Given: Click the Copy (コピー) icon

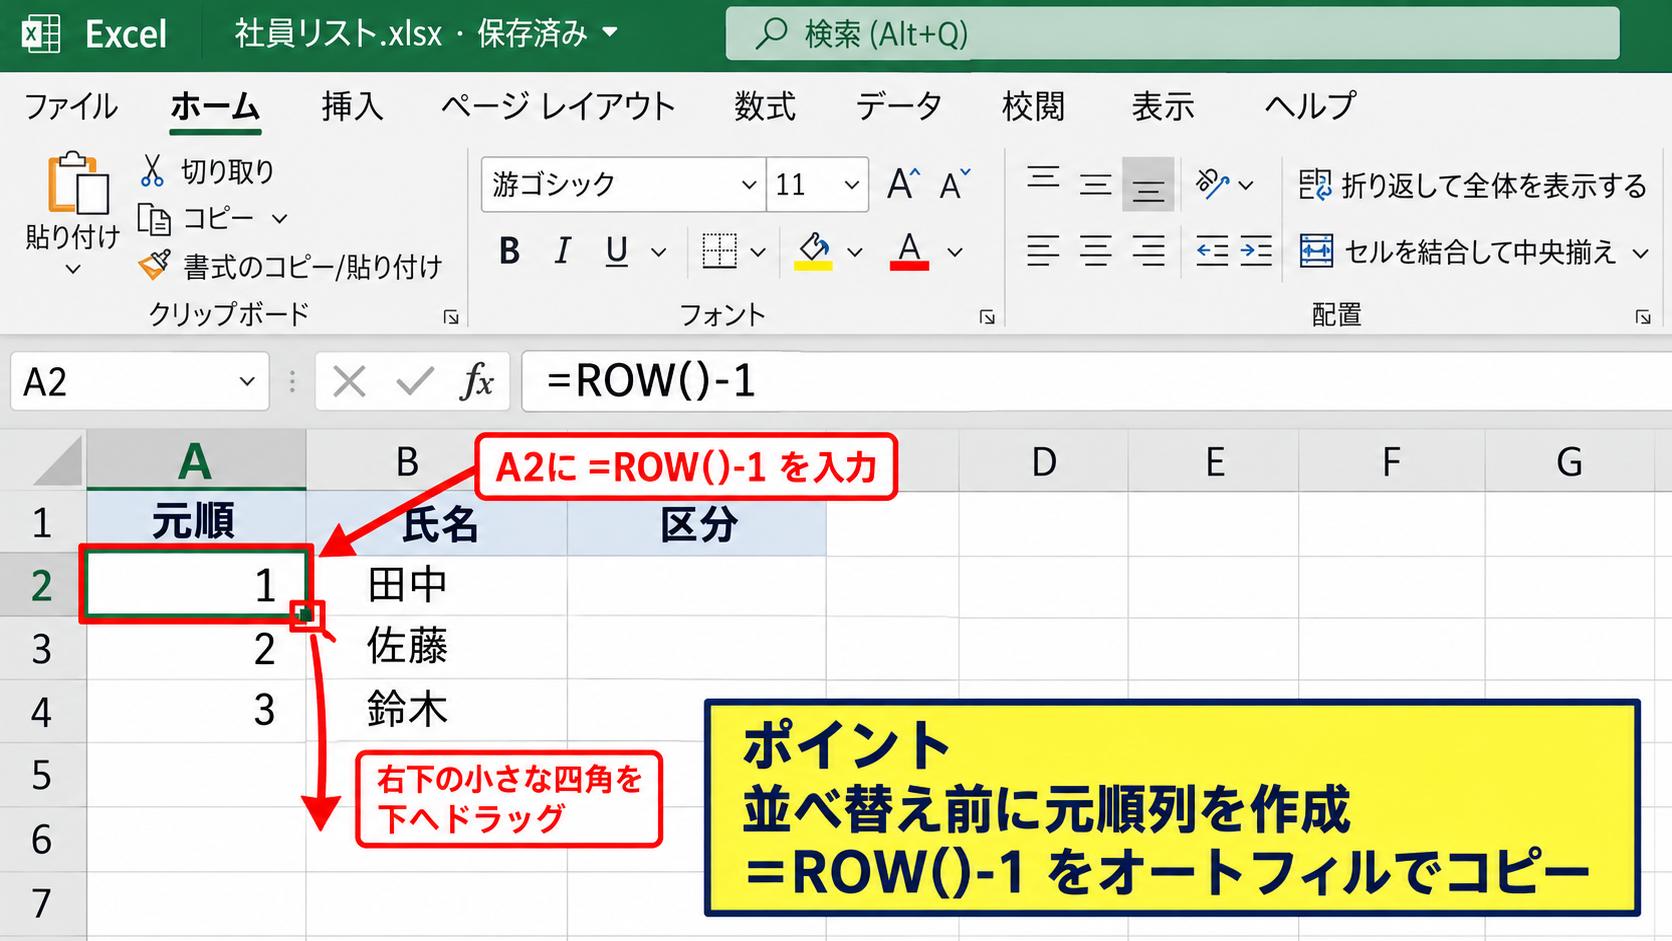Looking at the screenshot, I should pos(154,218).
